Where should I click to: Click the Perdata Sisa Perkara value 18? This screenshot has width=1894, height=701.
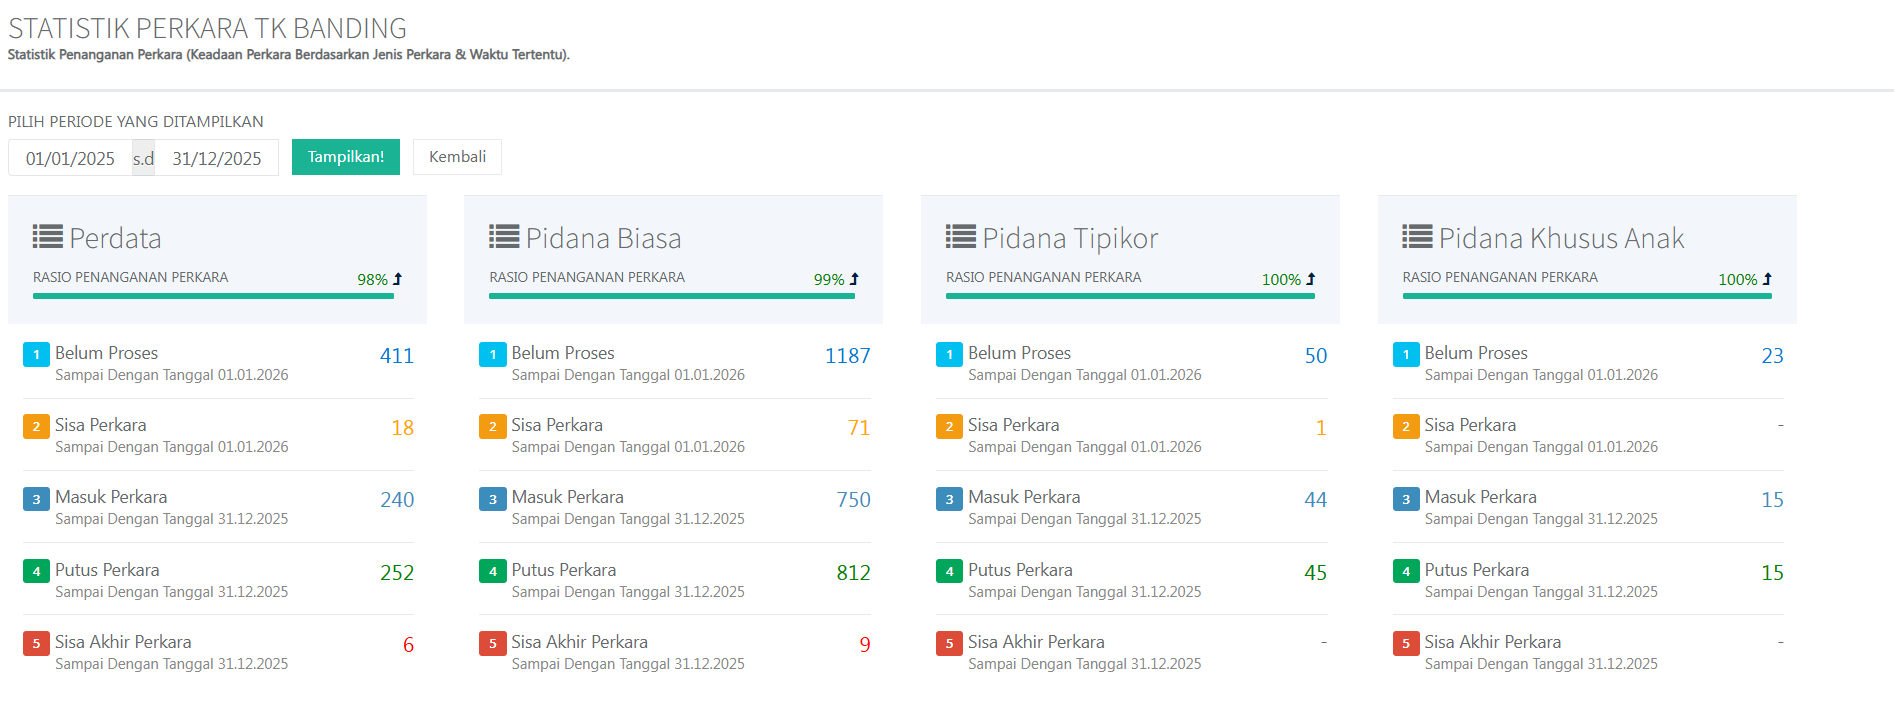(x=402, y=428)
